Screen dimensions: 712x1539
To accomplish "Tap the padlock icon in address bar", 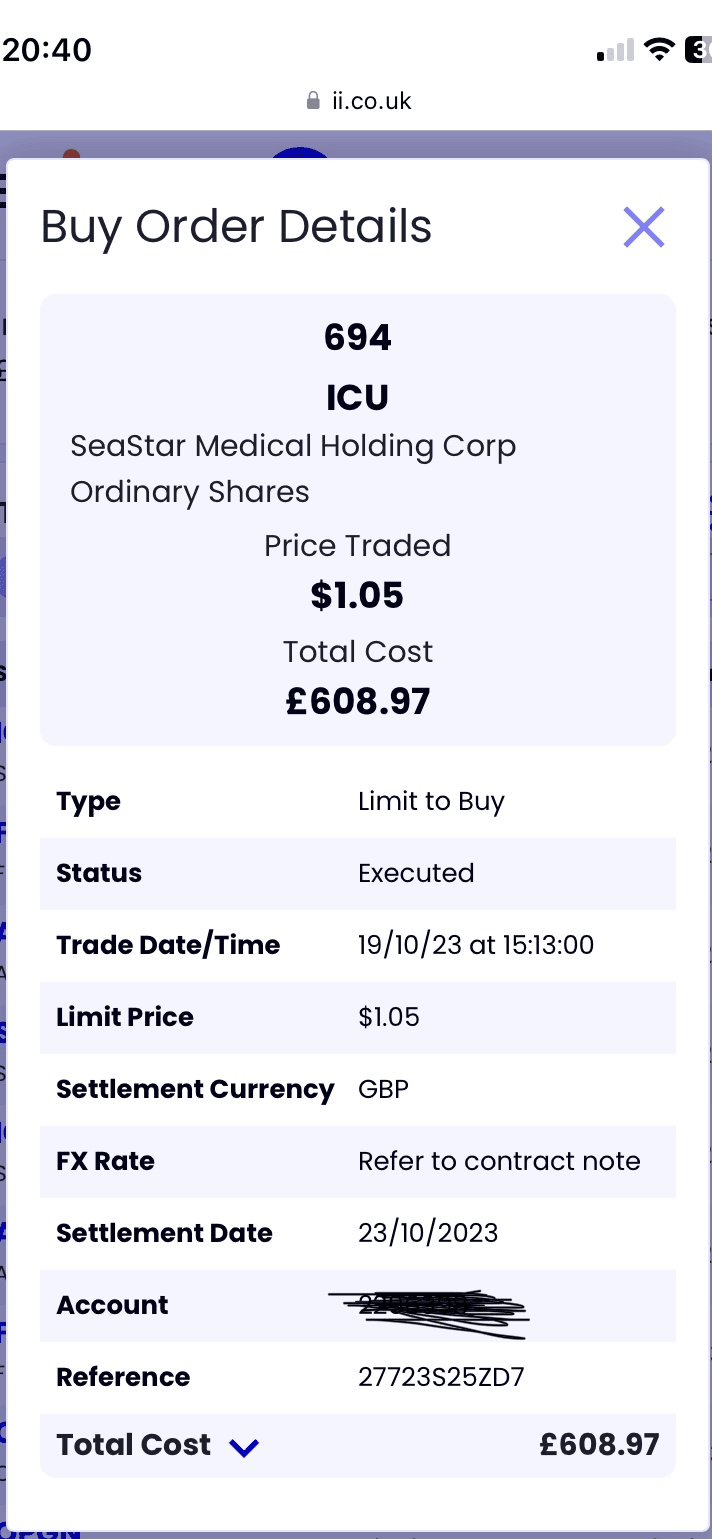I will (313, 101).
